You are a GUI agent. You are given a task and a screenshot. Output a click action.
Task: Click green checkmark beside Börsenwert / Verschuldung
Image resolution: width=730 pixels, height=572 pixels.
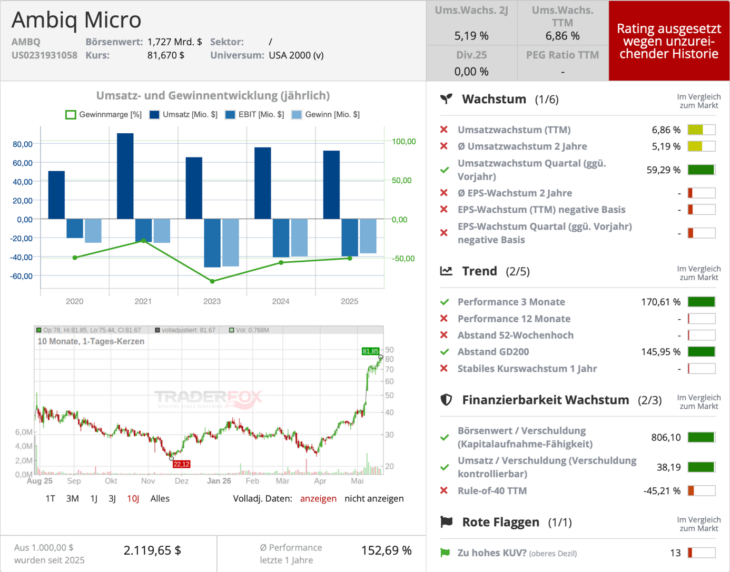pyautogui.click(x=444, y=437)
